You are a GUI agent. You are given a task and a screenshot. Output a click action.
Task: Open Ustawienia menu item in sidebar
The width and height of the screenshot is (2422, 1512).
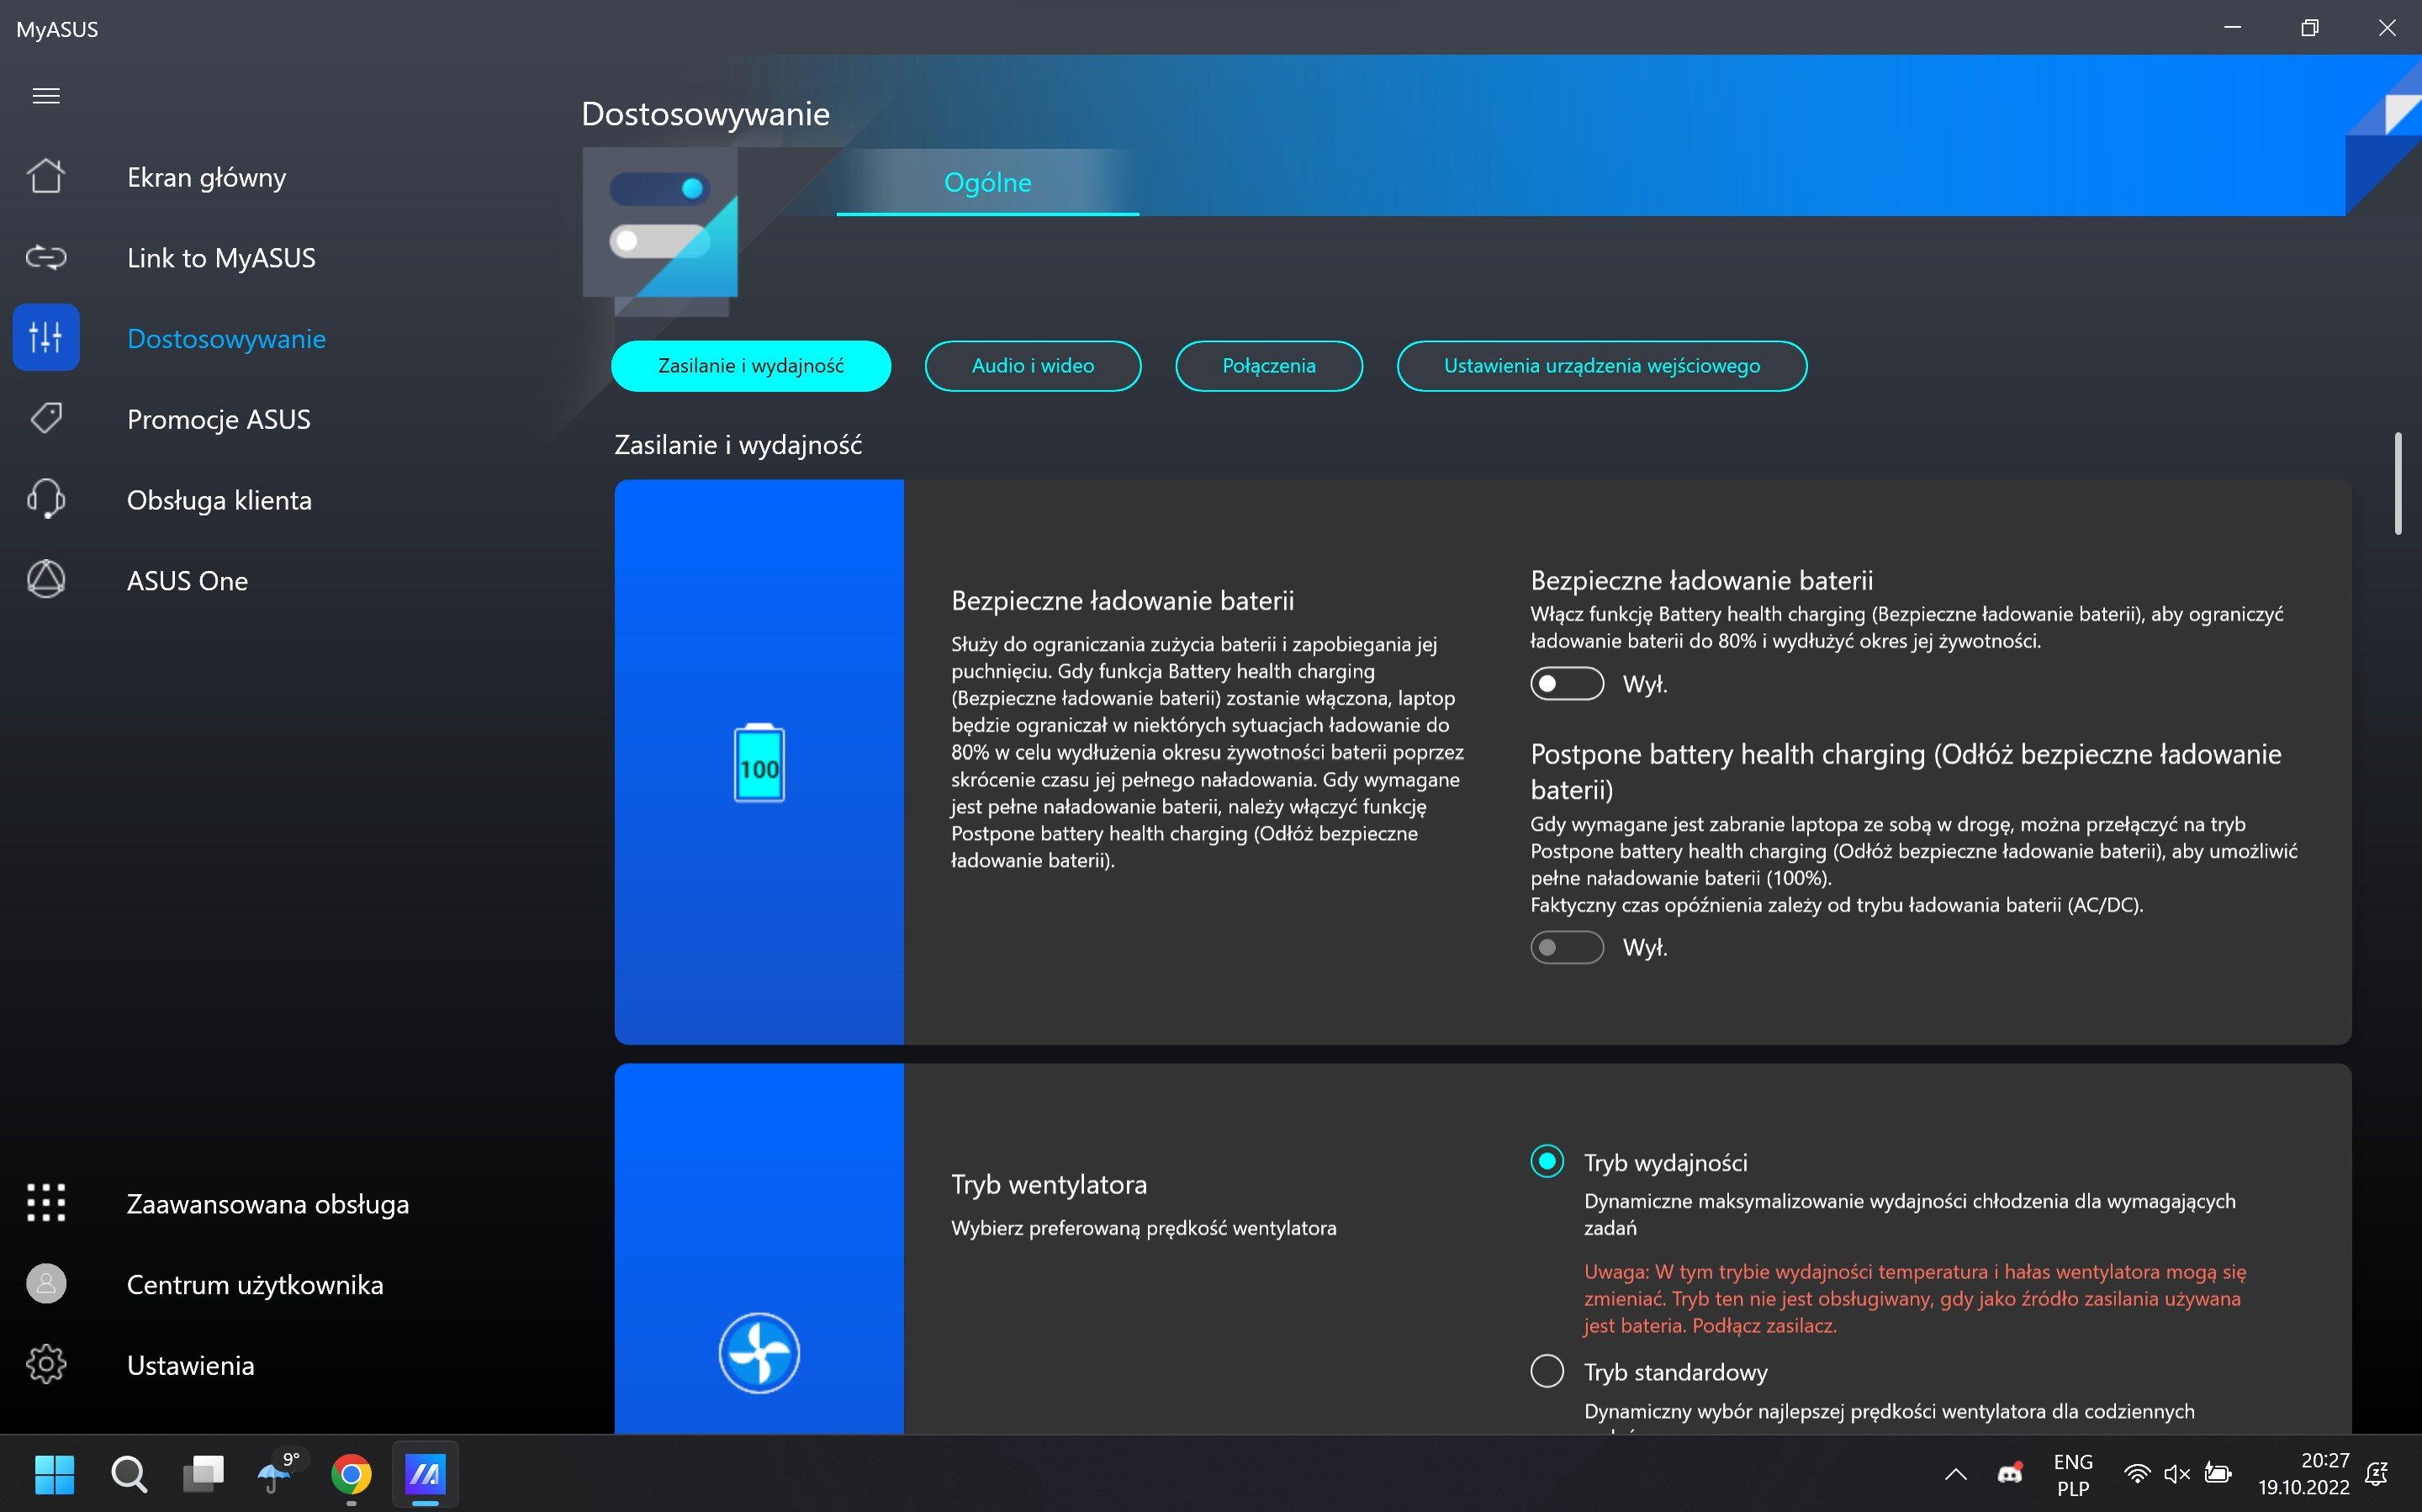[190, 1365]
